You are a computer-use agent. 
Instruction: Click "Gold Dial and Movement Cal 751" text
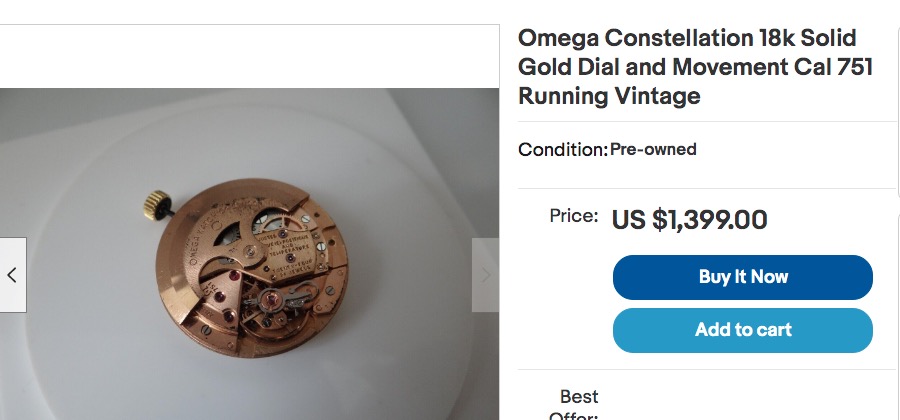tap(695, 67)
